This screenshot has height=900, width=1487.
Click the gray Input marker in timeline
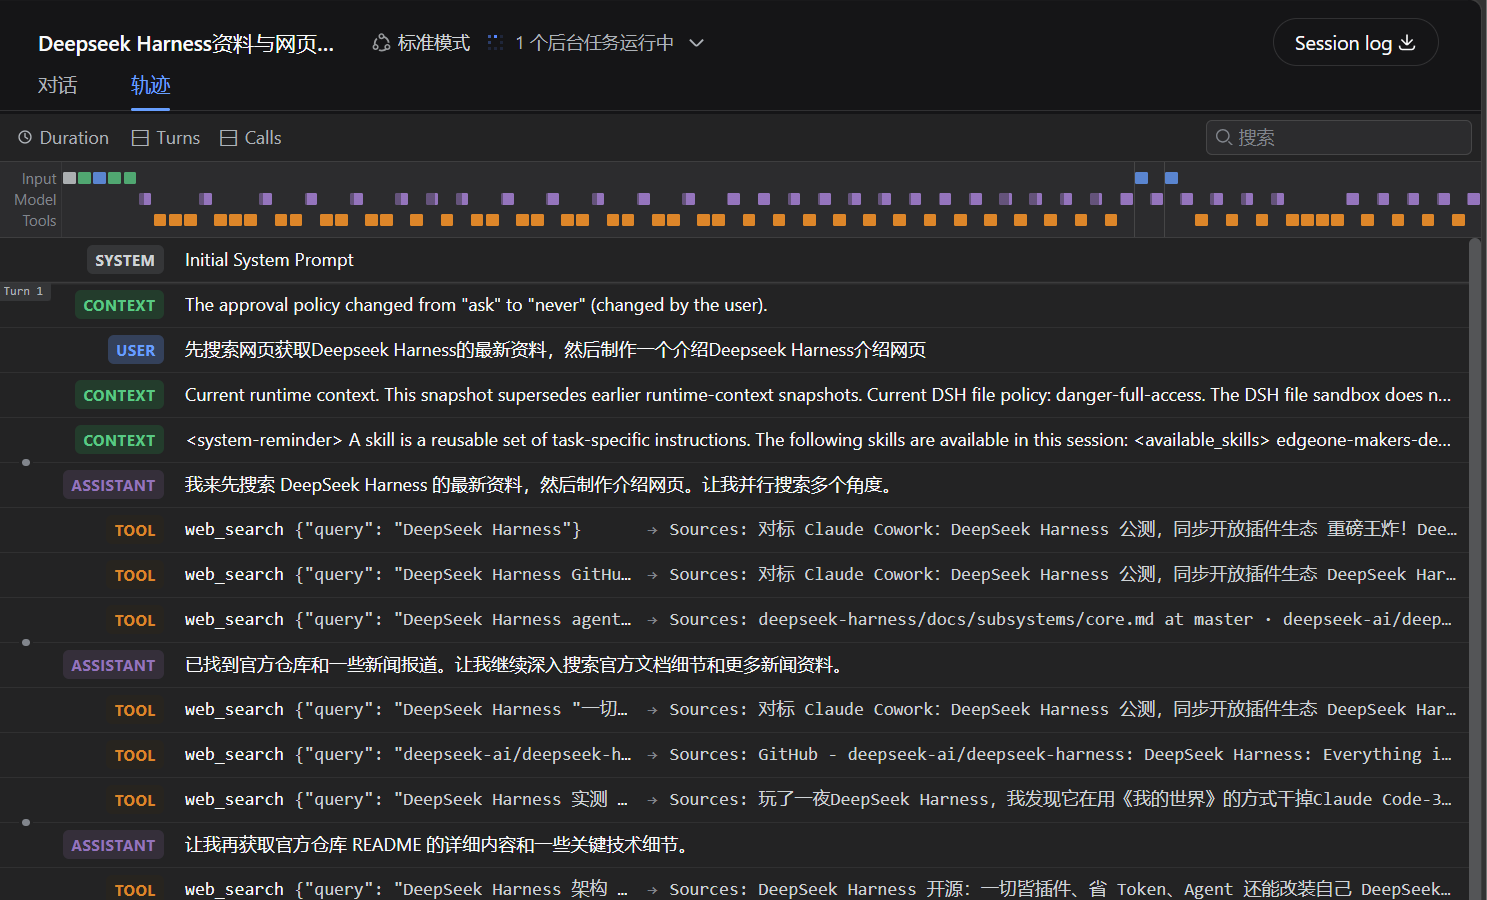pyautogui.click(x=70, y=178)
